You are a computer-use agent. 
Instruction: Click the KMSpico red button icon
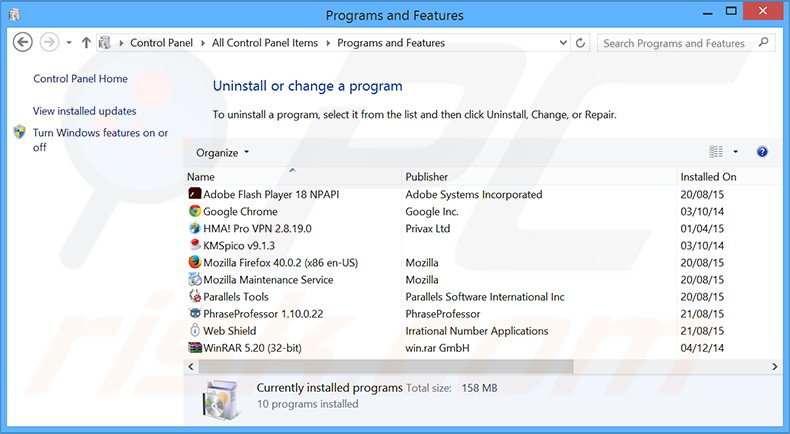coord(194,245)
